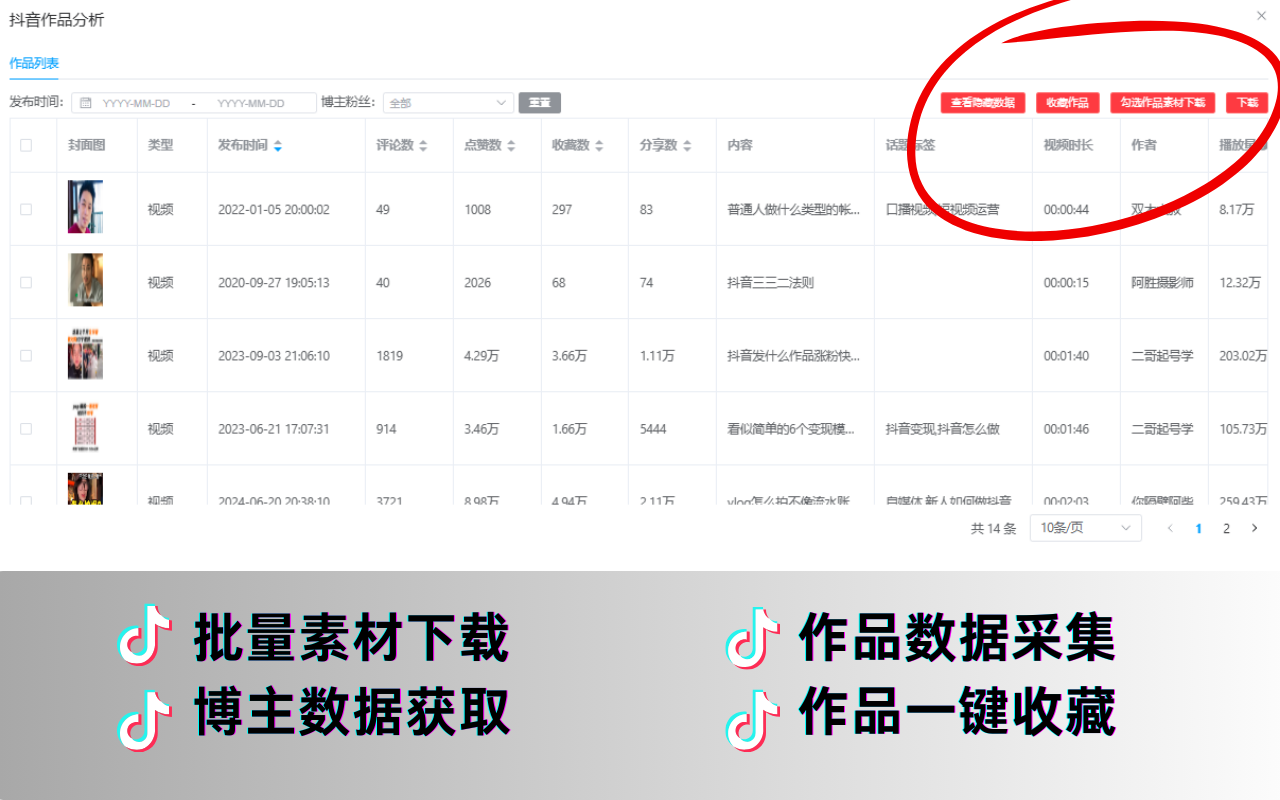
Task: Sort by 分享数 sort arrows
Action: (x=687, y=144)
